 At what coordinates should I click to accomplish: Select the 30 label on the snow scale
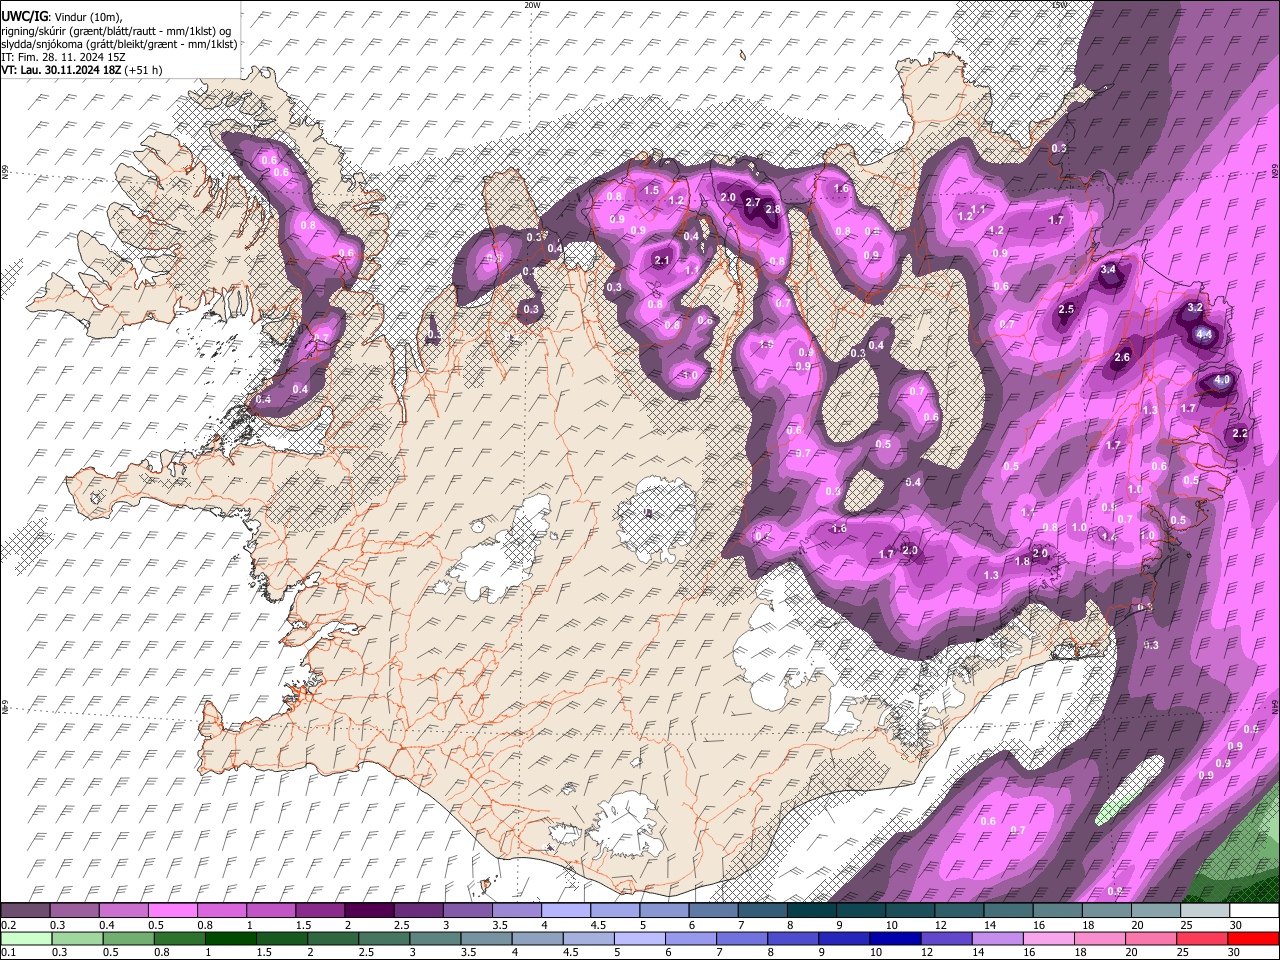[1236, 925]
